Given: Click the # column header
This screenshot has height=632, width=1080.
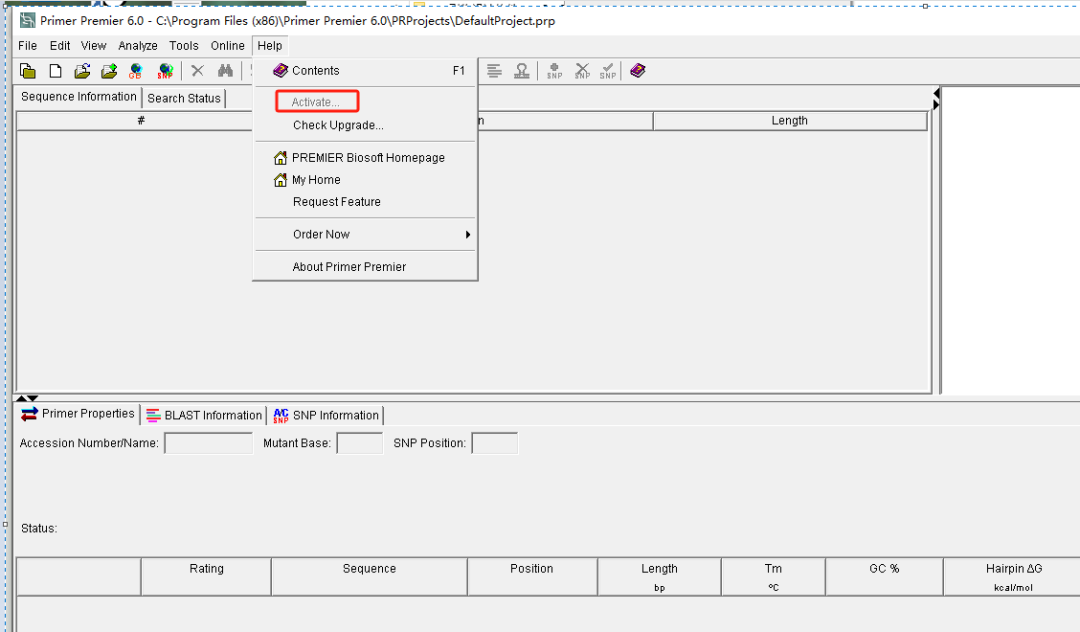Looking at the screenshot, I should pos(141,120).
